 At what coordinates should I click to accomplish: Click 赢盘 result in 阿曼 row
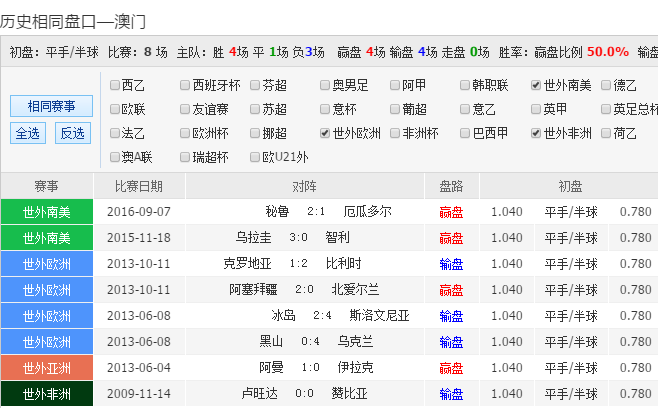[452, 368]
